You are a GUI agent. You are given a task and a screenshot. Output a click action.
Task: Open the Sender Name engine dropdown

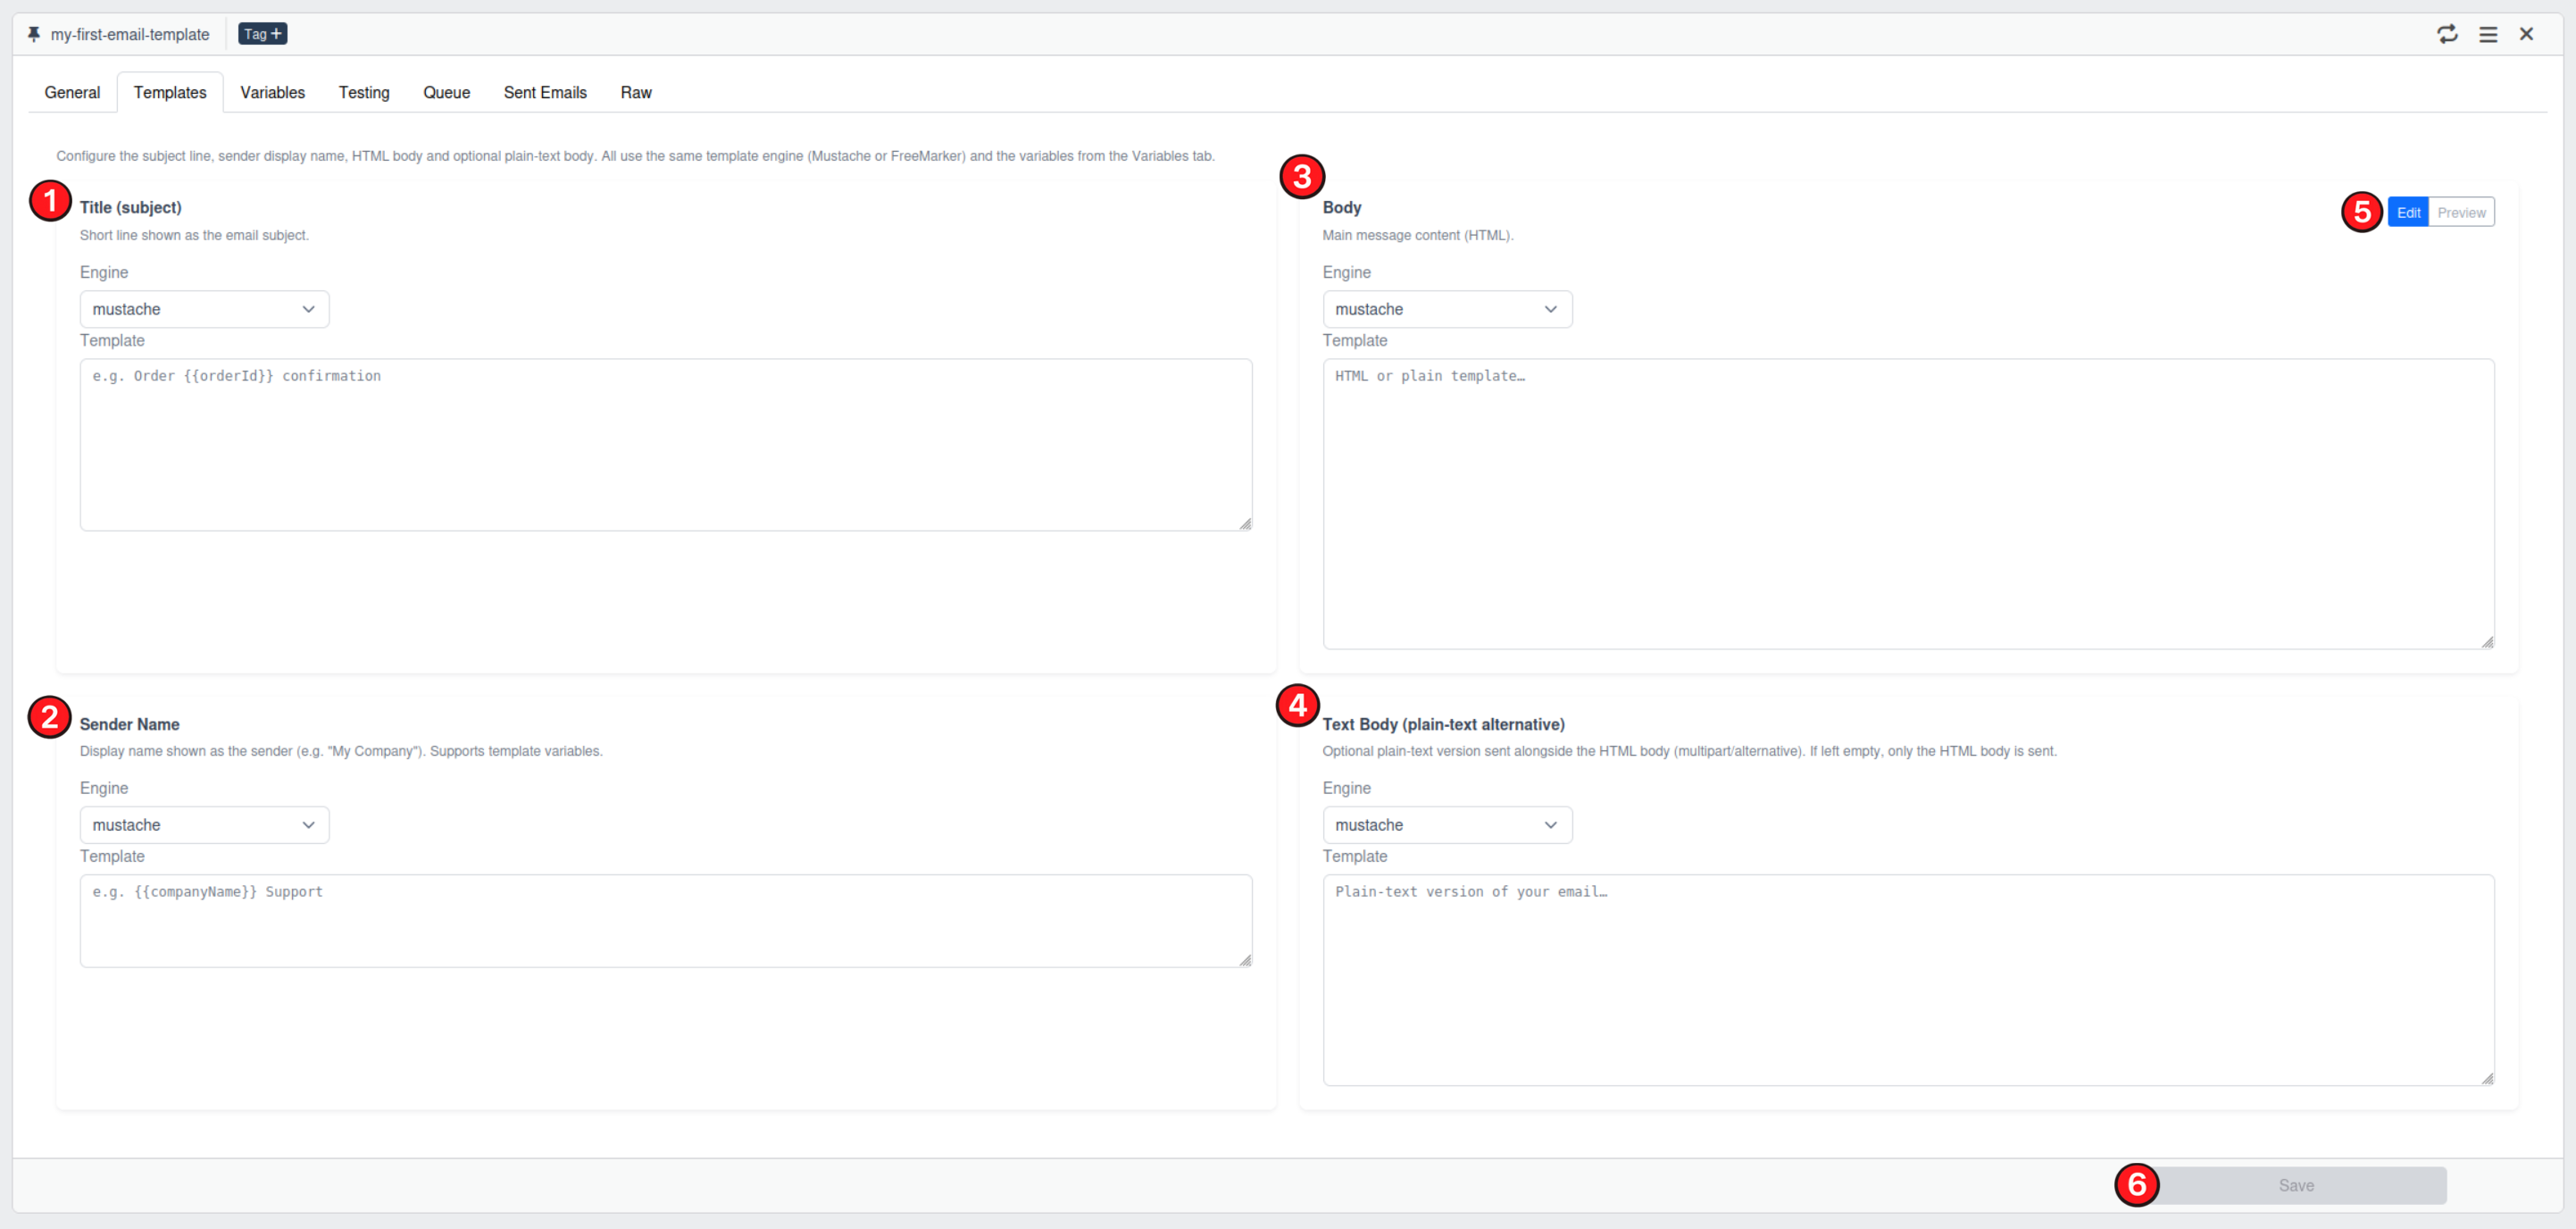tap(204, 825)
